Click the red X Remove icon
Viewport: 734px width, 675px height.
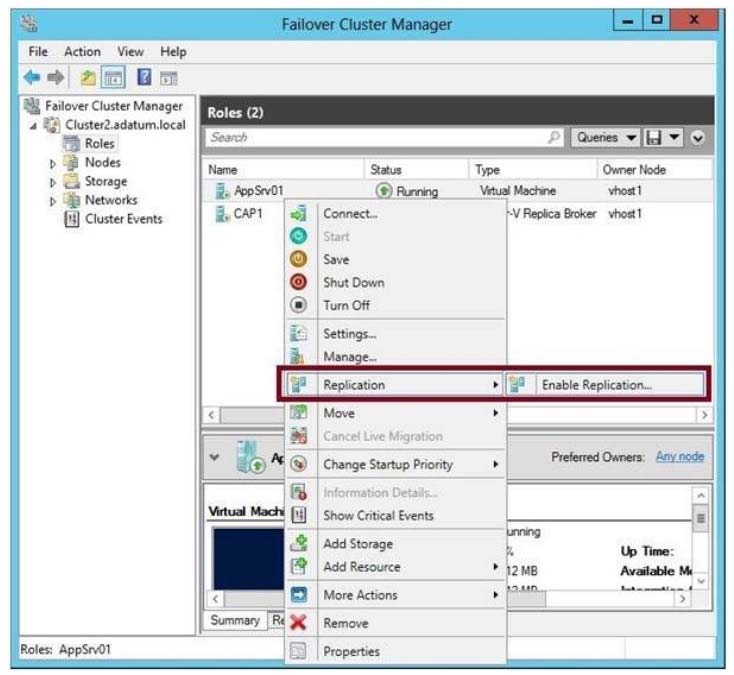298,623
